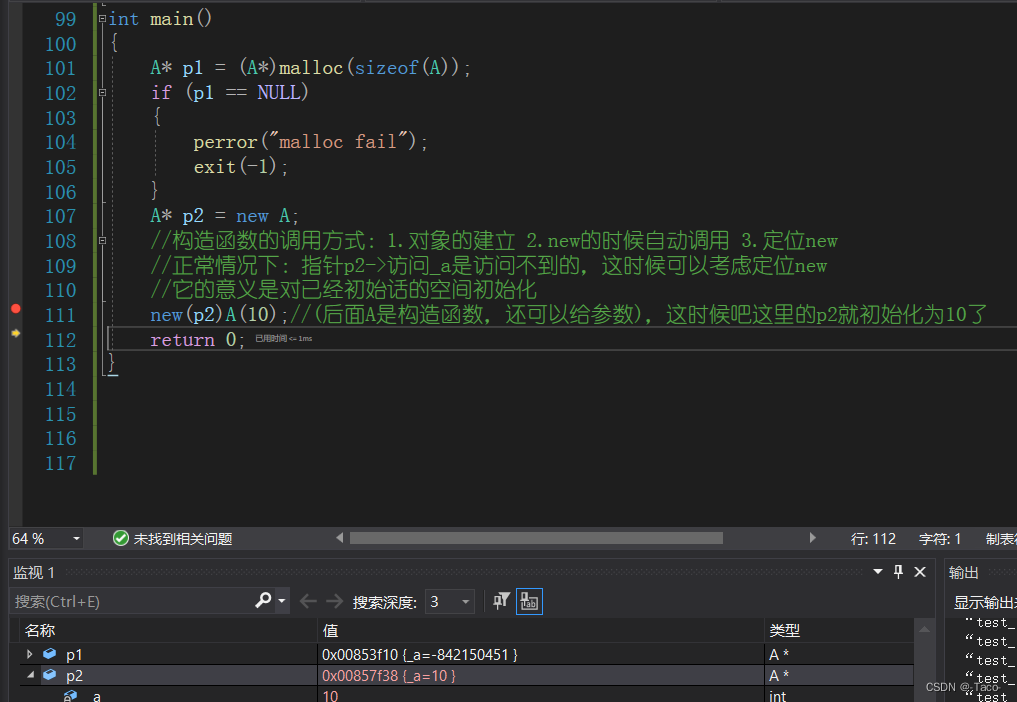1017x702 pixels.
Task: Click the '行: 112' line indicator
Action: tap(873, 539)
